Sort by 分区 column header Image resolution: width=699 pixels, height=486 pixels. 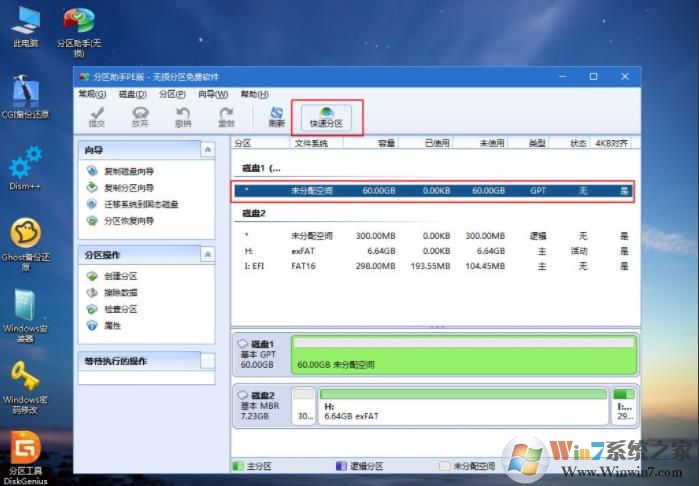click(x=260, y=143)
